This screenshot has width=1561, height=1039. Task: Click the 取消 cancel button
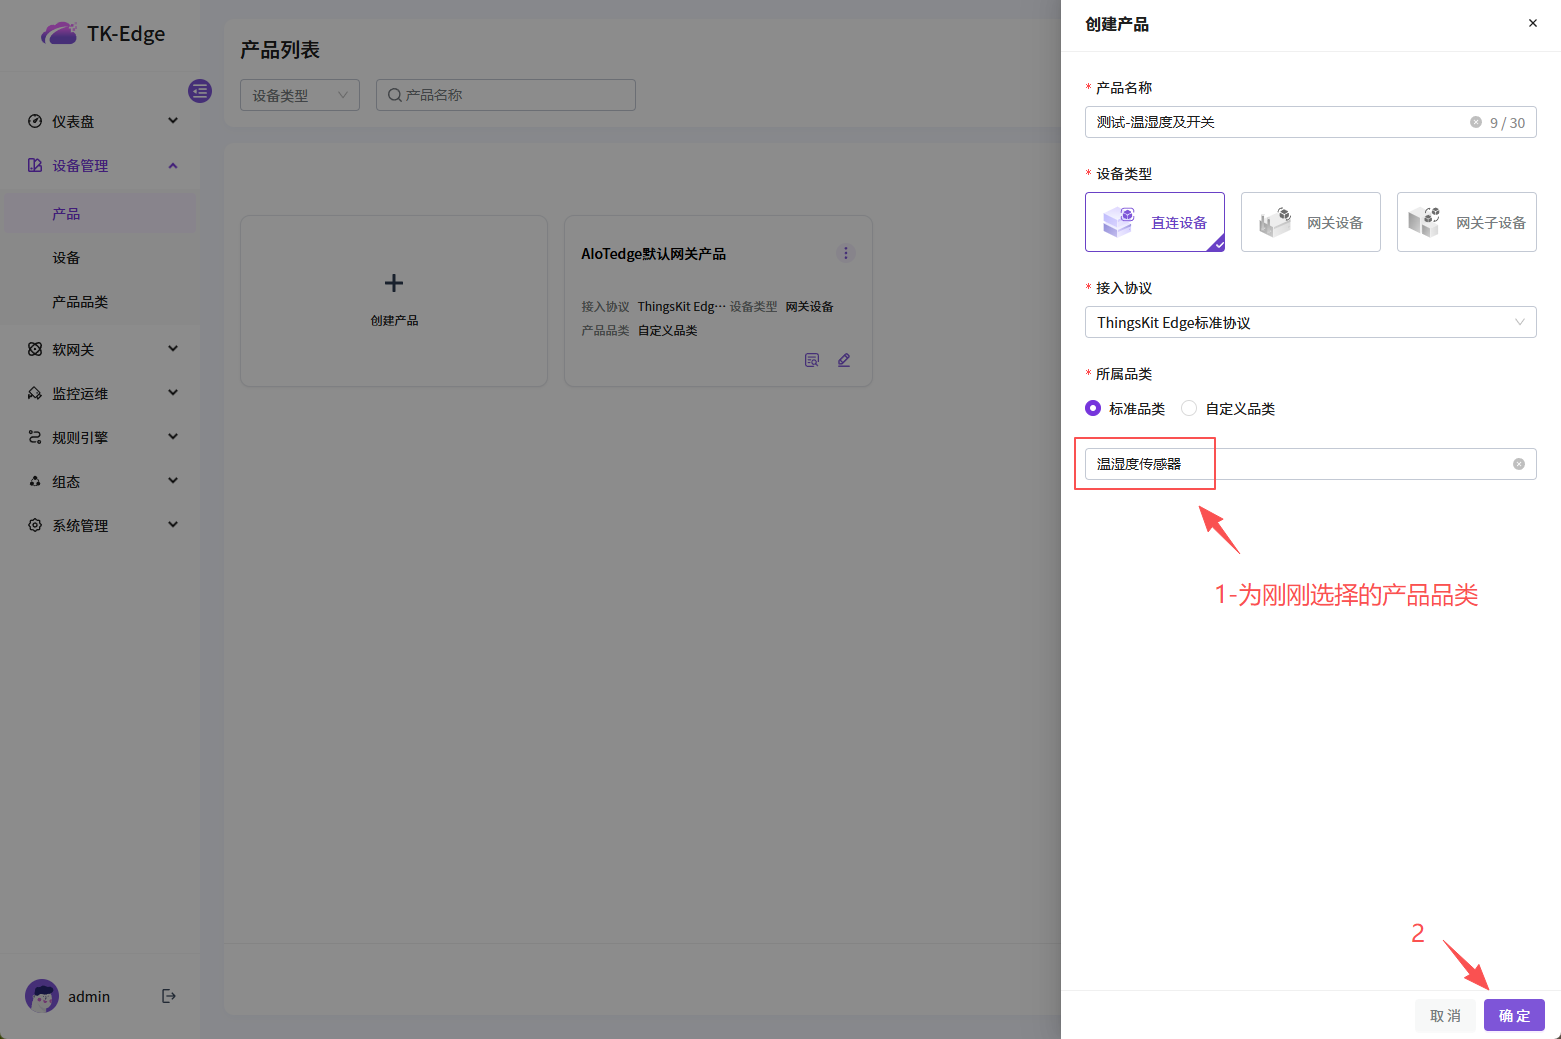pyautogui.click(x=1445, y=1015)
